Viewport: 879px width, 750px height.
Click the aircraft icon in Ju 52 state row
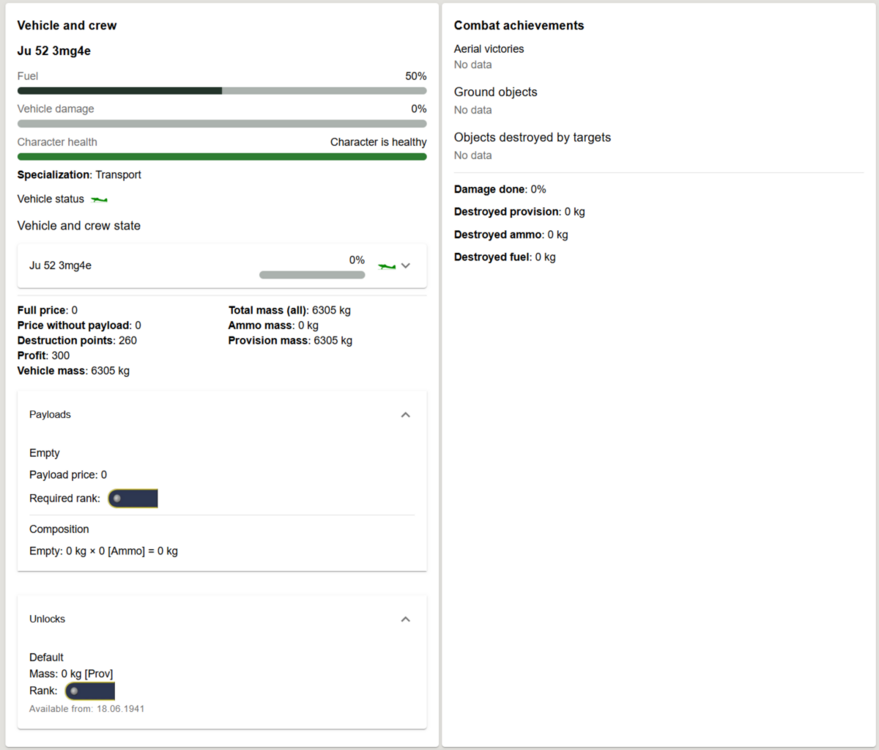(x=386, y=266)
